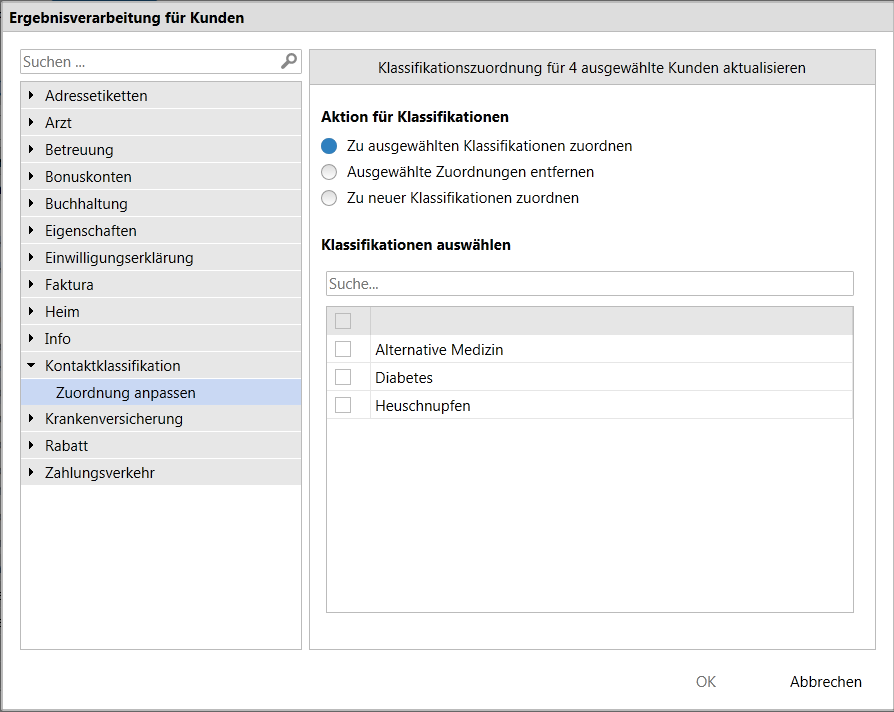Focus the 'Suche...' classification filter field
The width and height of the screenshot is (894, 712).
point(589,284)
